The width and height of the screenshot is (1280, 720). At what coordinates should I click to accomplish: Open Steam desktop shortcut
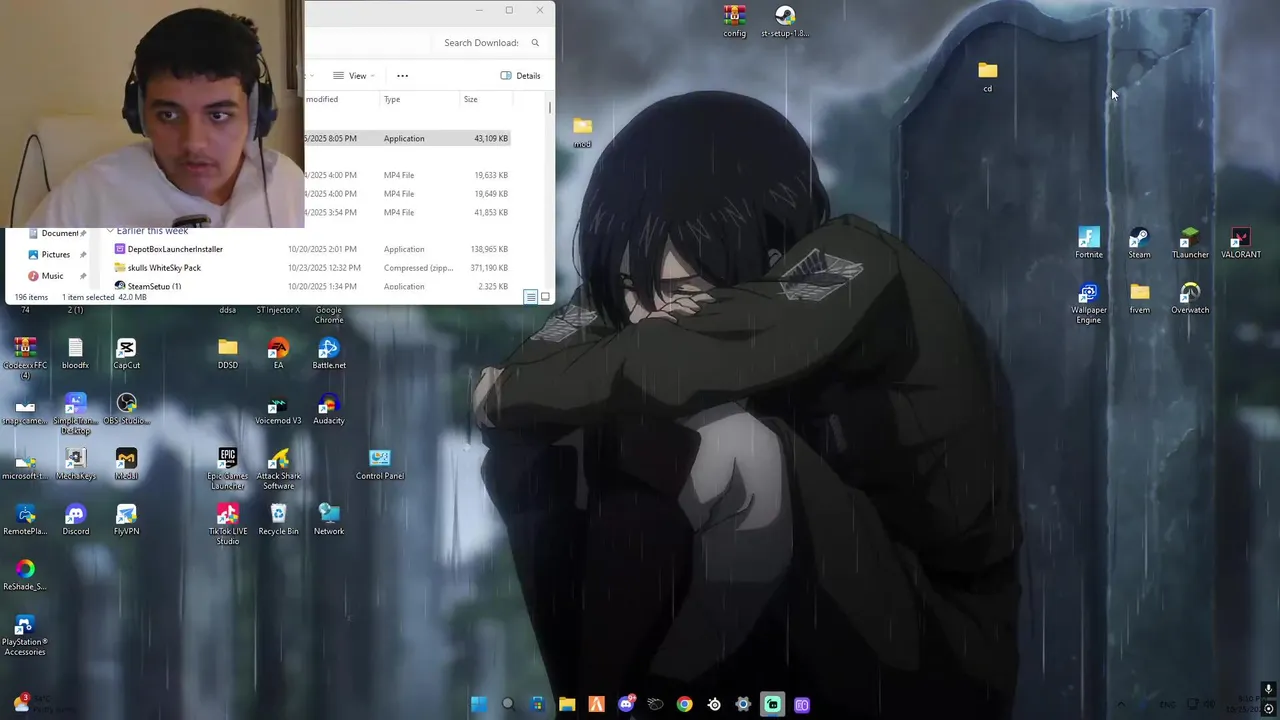tap(1139, 243)
